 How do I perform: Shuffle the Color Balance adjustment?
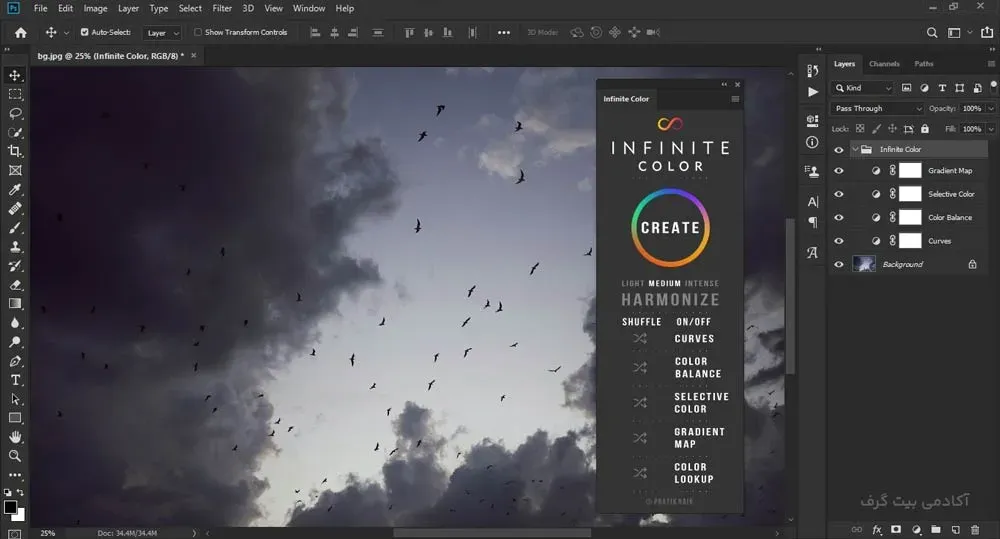[x=640, y=367]
